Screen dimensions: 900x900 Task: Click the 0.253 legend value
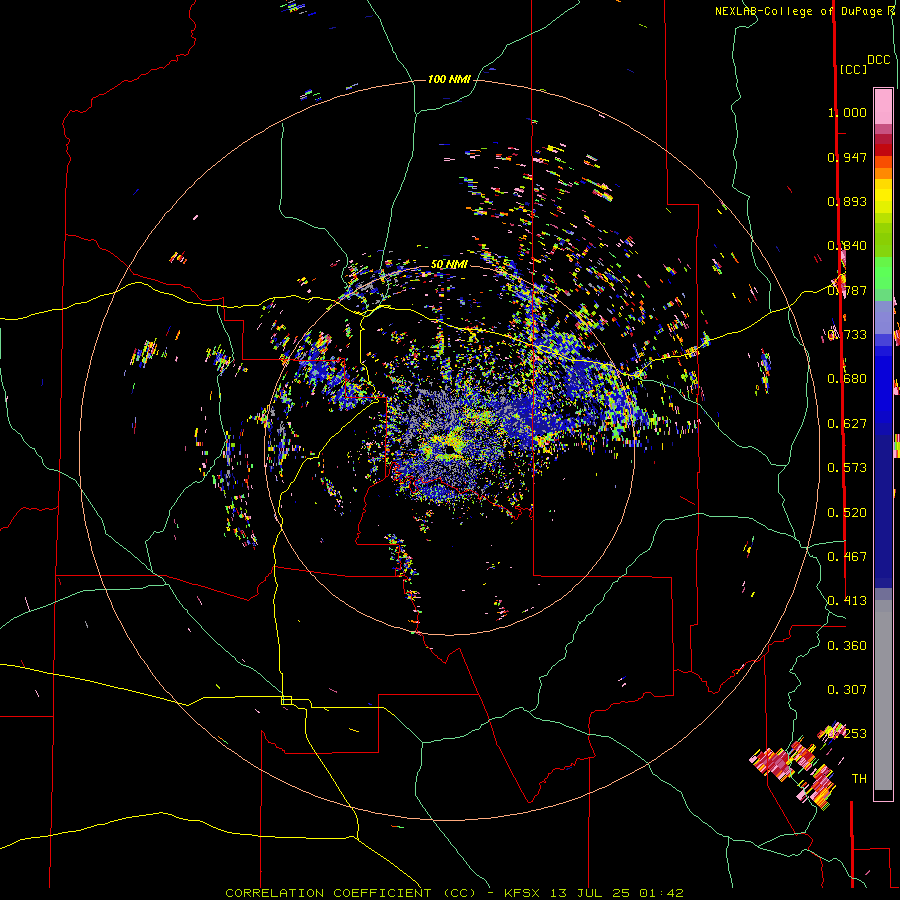[x=847, y=734]
